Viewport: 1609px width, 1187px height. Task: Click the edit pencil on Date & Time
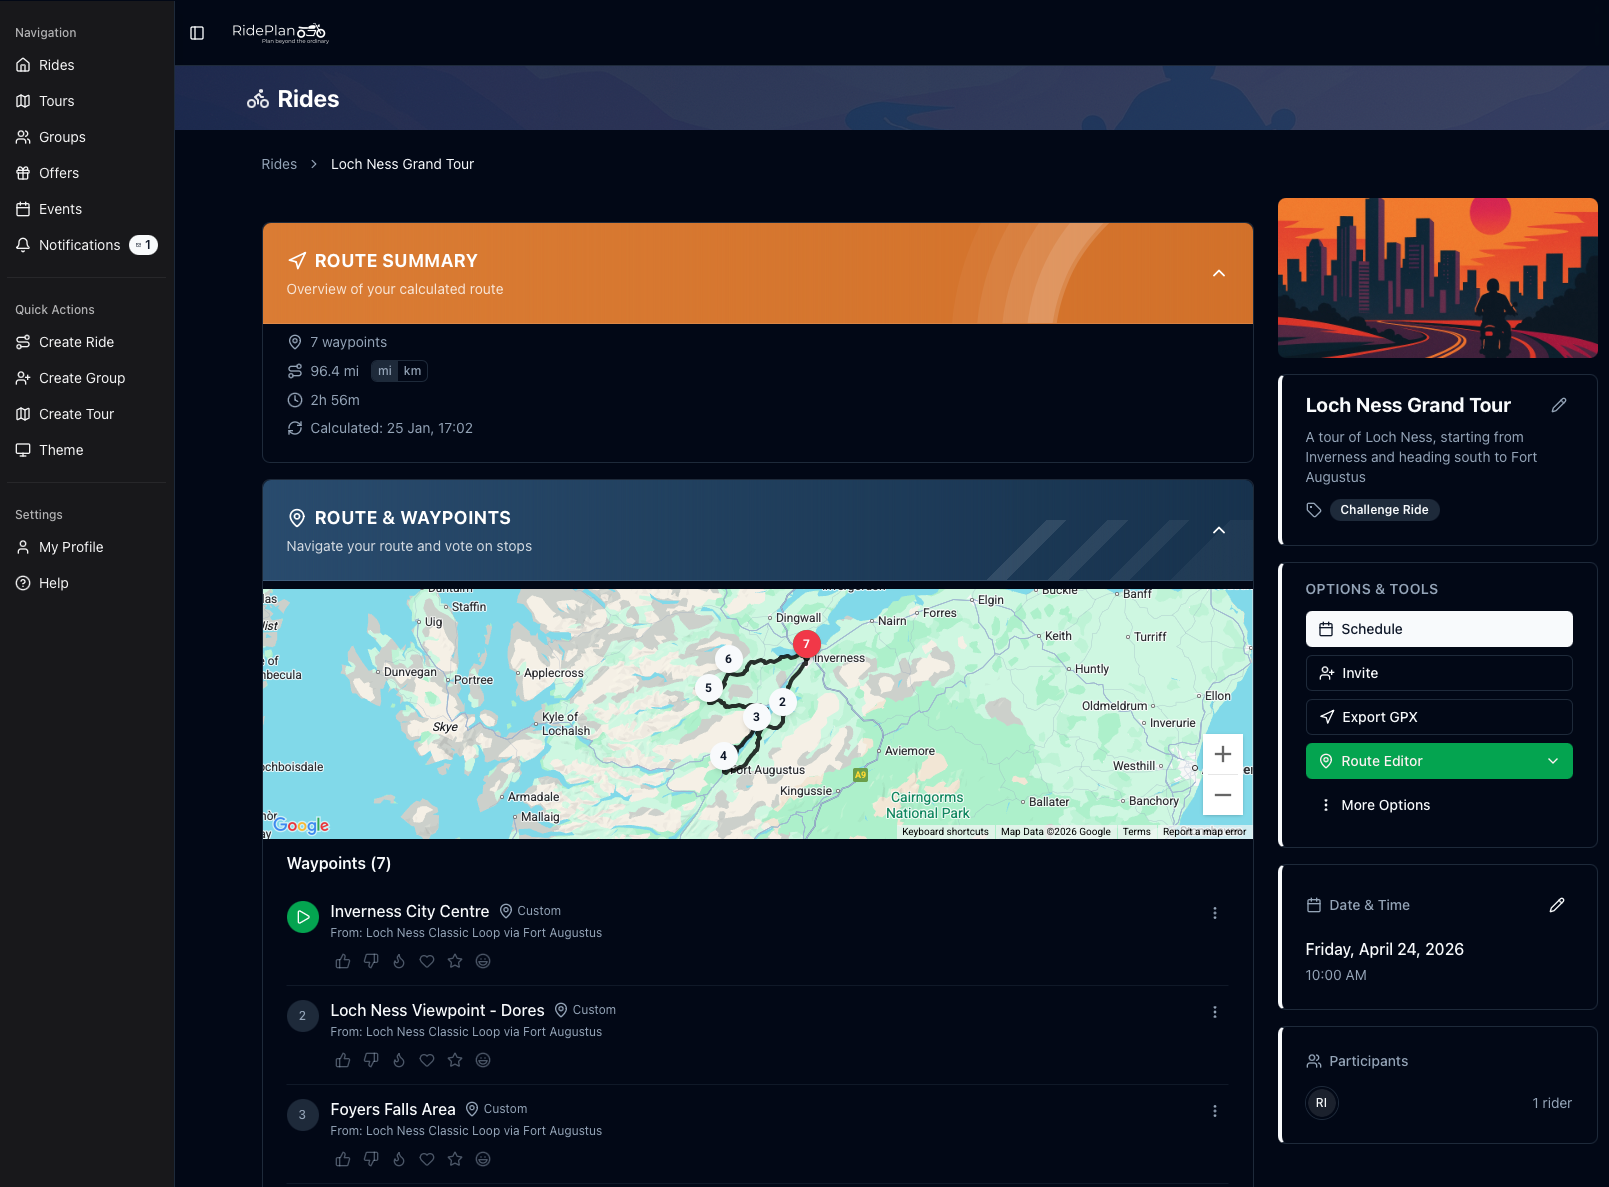pos(1557,905)
